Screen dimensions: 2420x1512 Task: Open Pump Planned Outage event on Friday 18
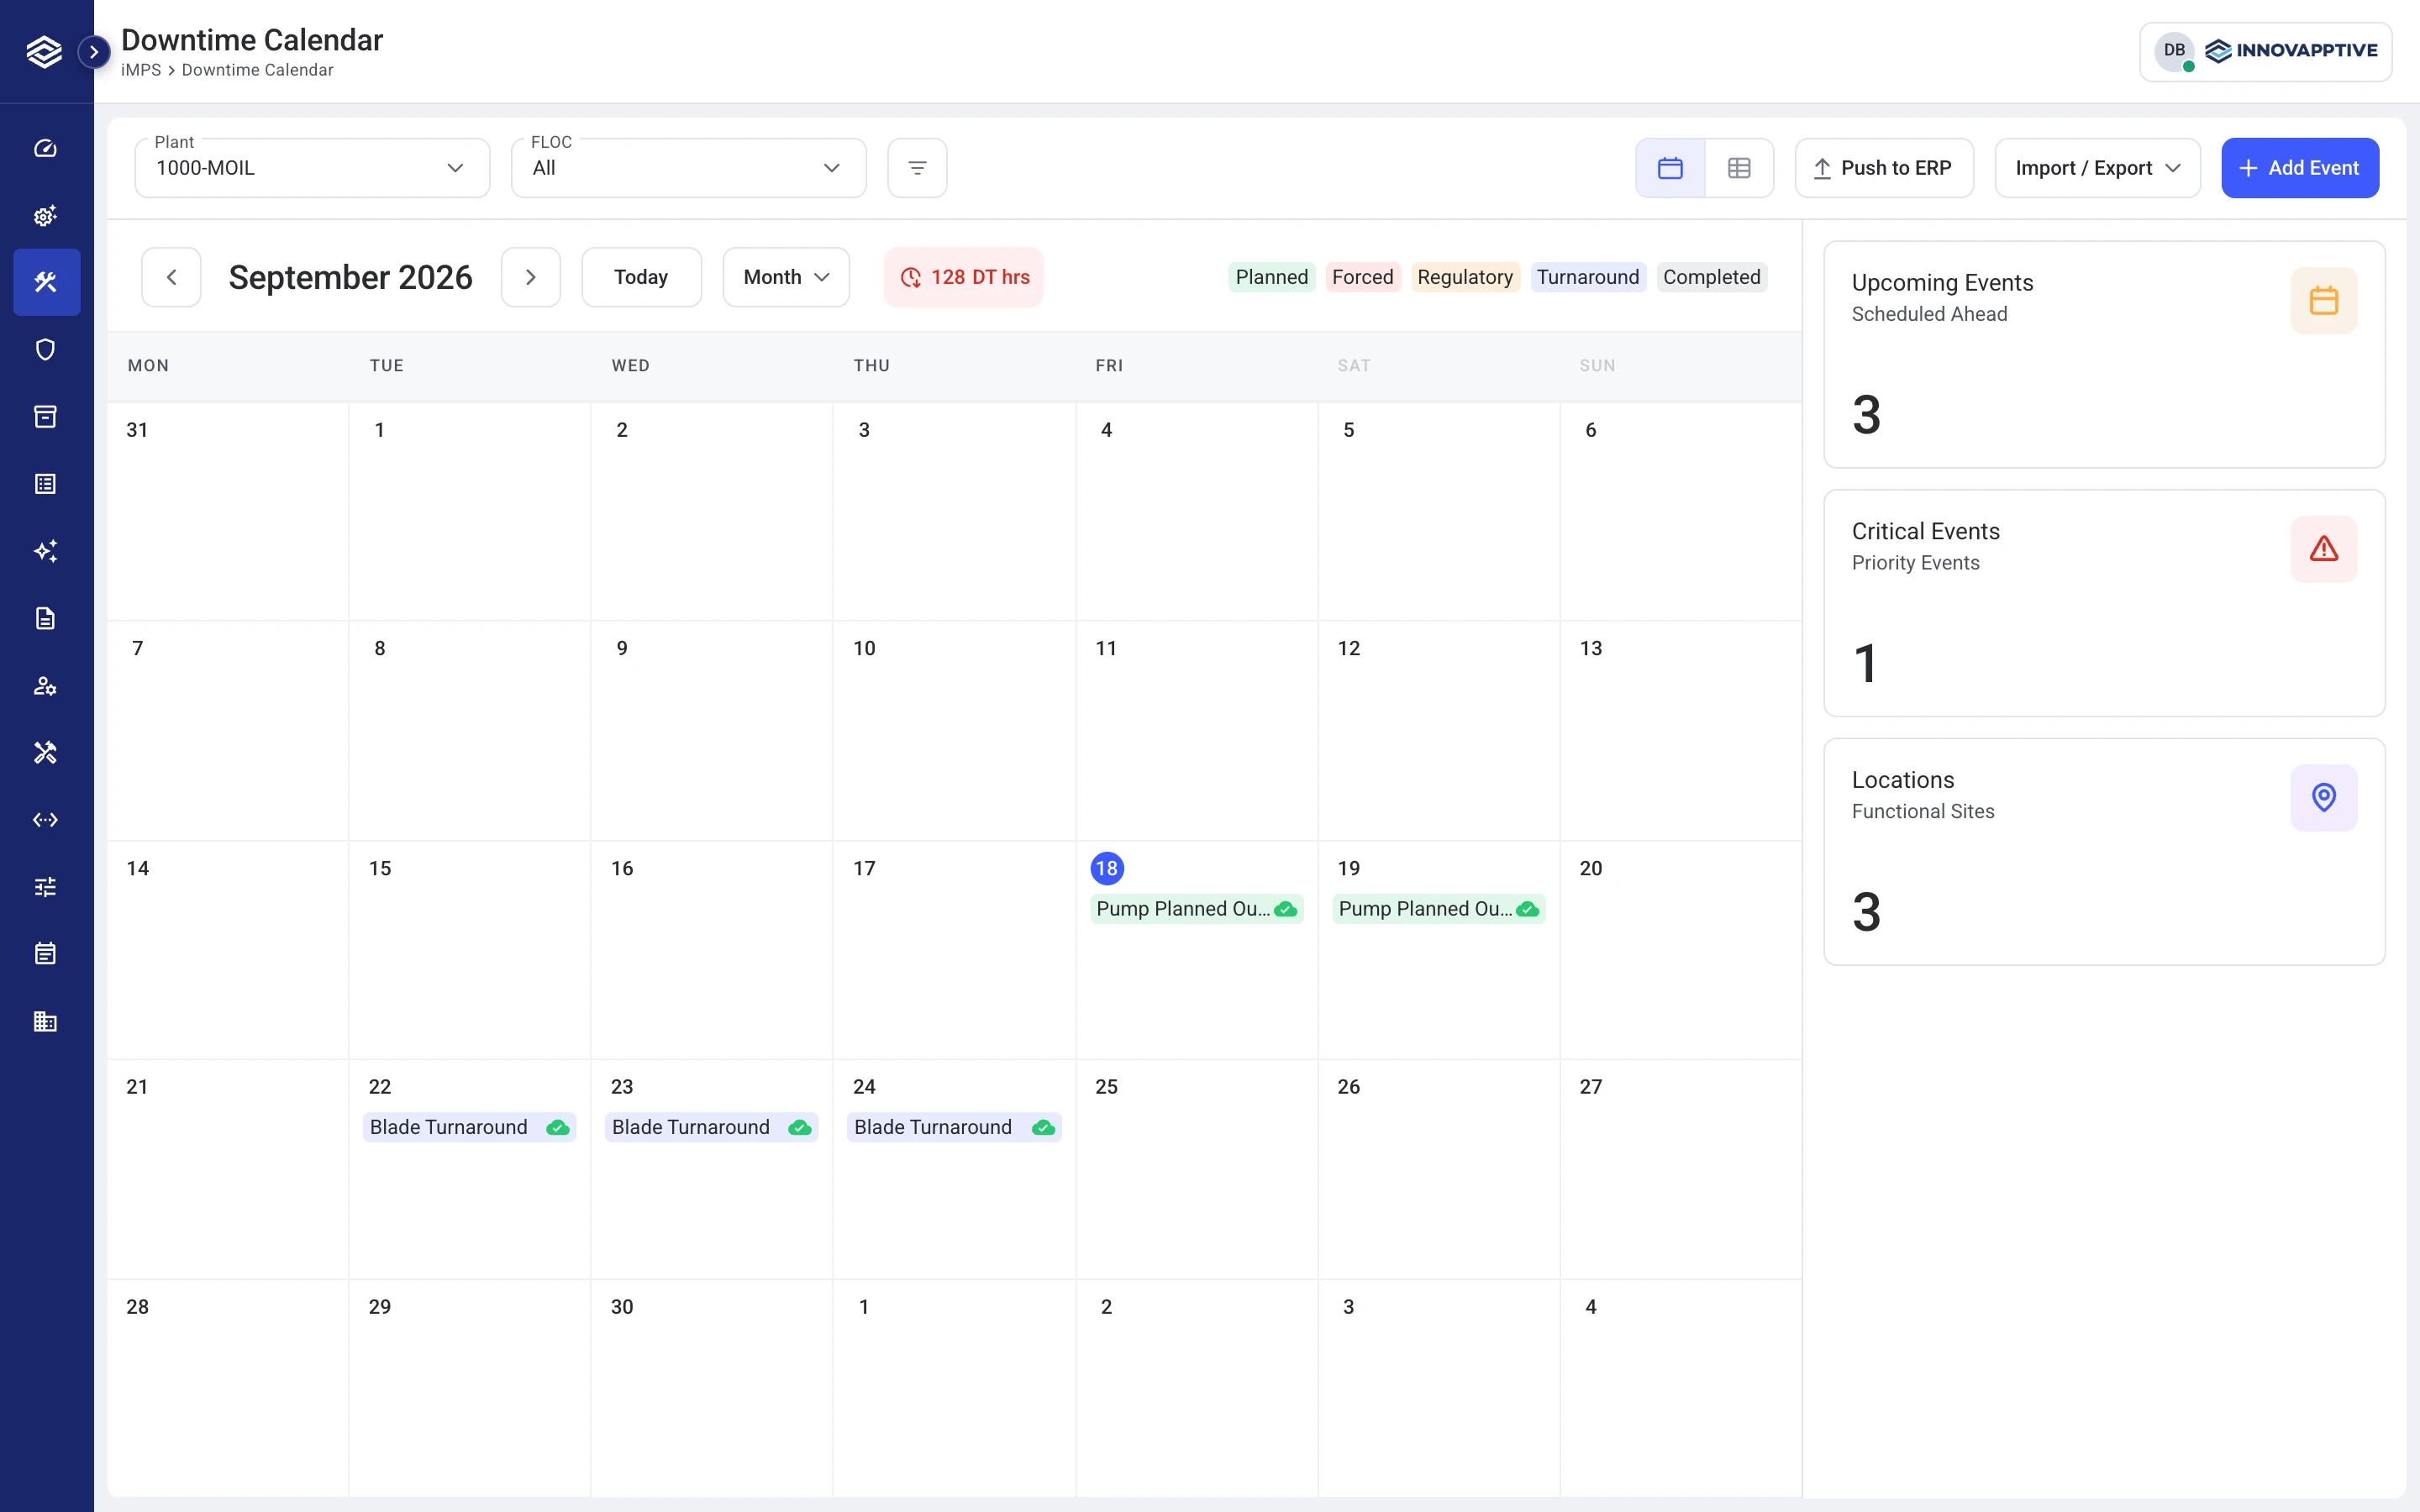point(1196,909)
